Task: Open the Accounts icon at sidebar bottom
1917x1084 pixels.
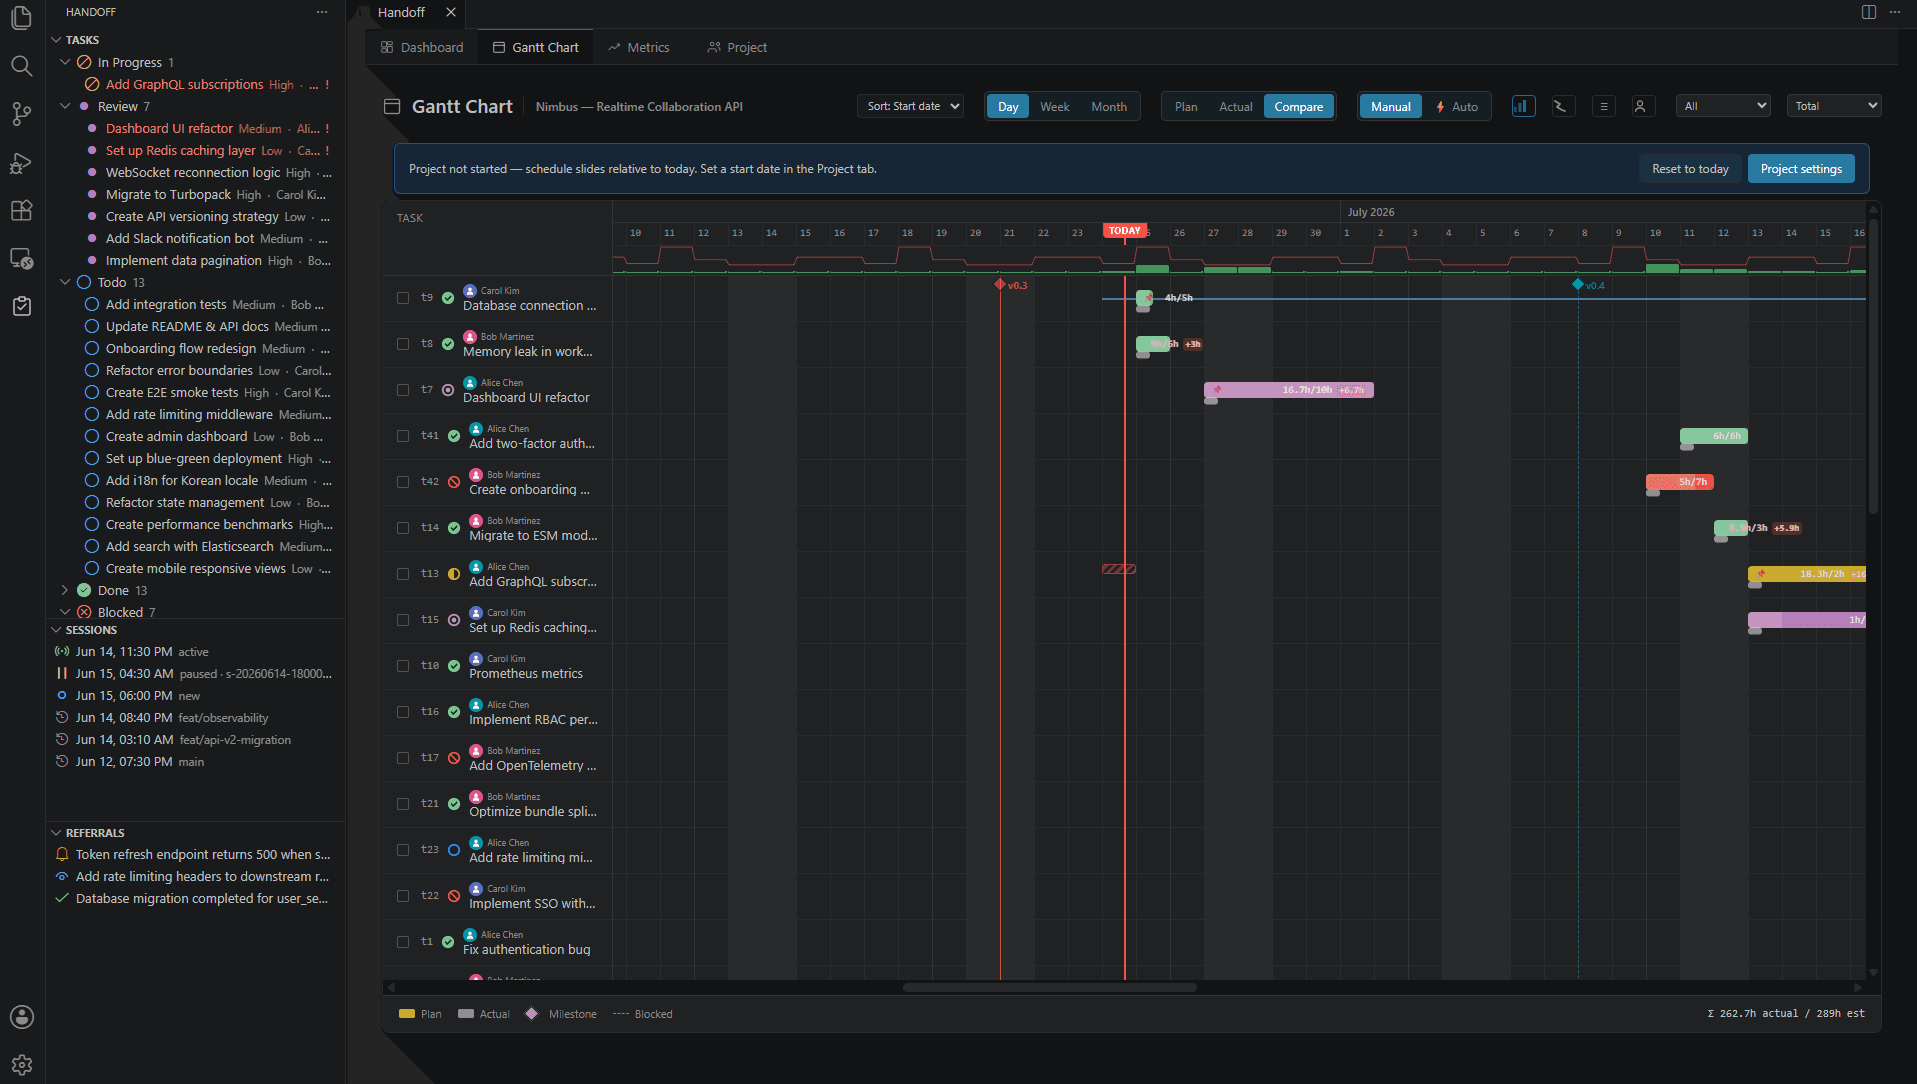Action: [21, 1017]
